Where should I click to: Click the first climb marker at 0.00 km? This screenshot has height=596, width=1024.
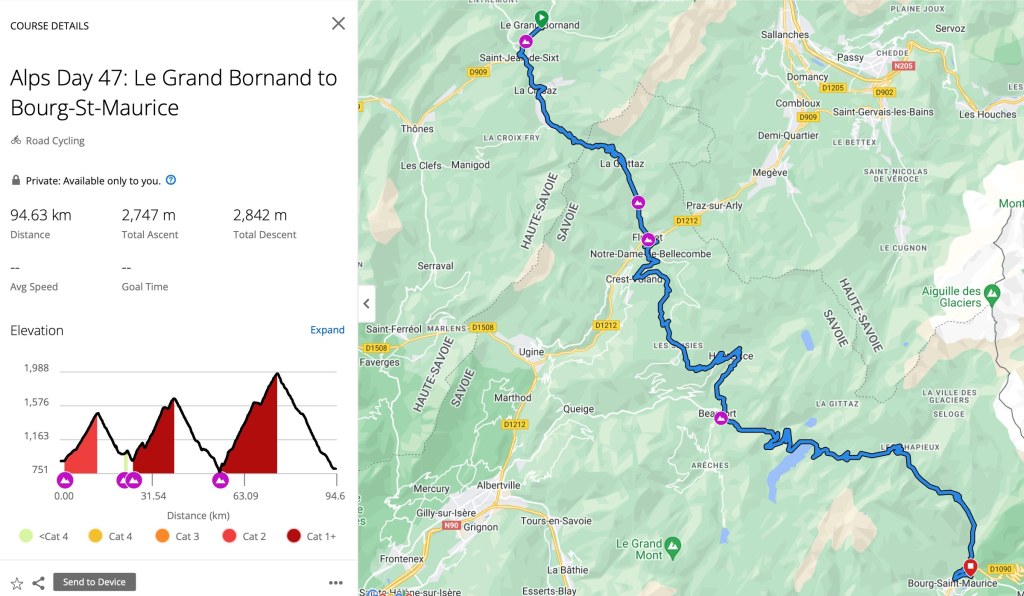tap(65, 480)
